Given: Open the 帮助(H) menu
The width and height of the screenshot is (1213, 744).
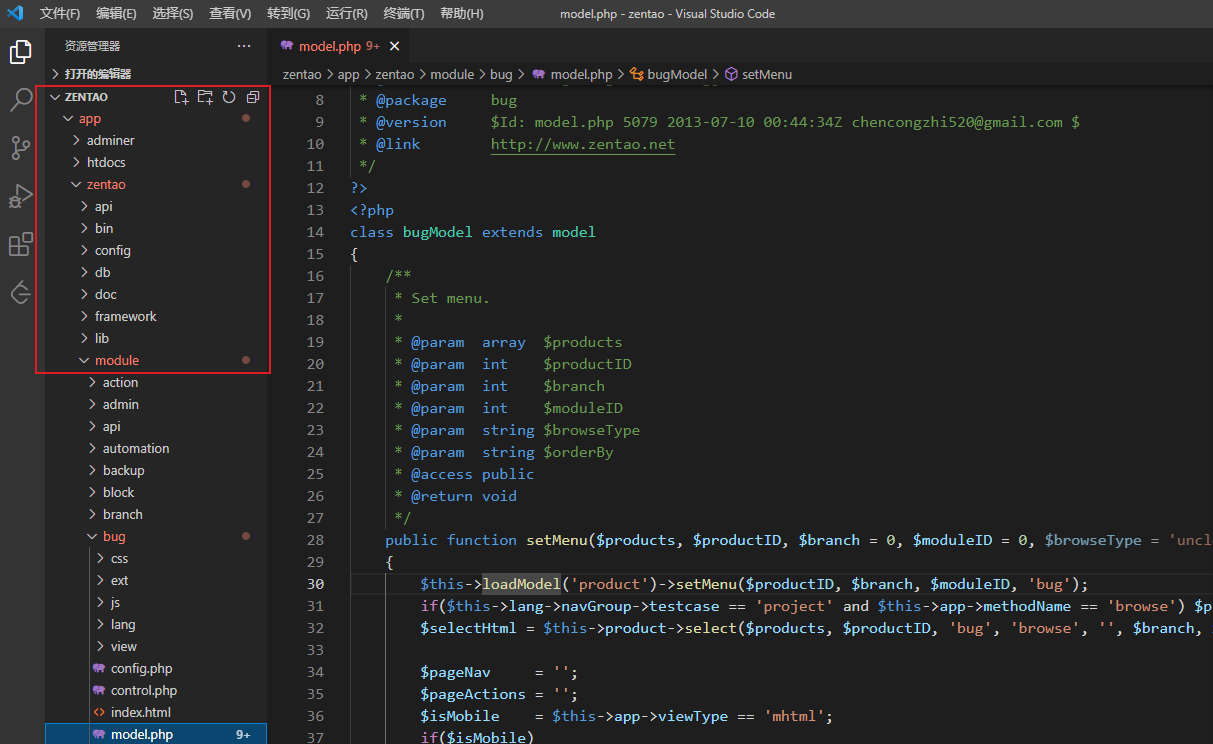Looking at the screenshot, I should (462, 14).
